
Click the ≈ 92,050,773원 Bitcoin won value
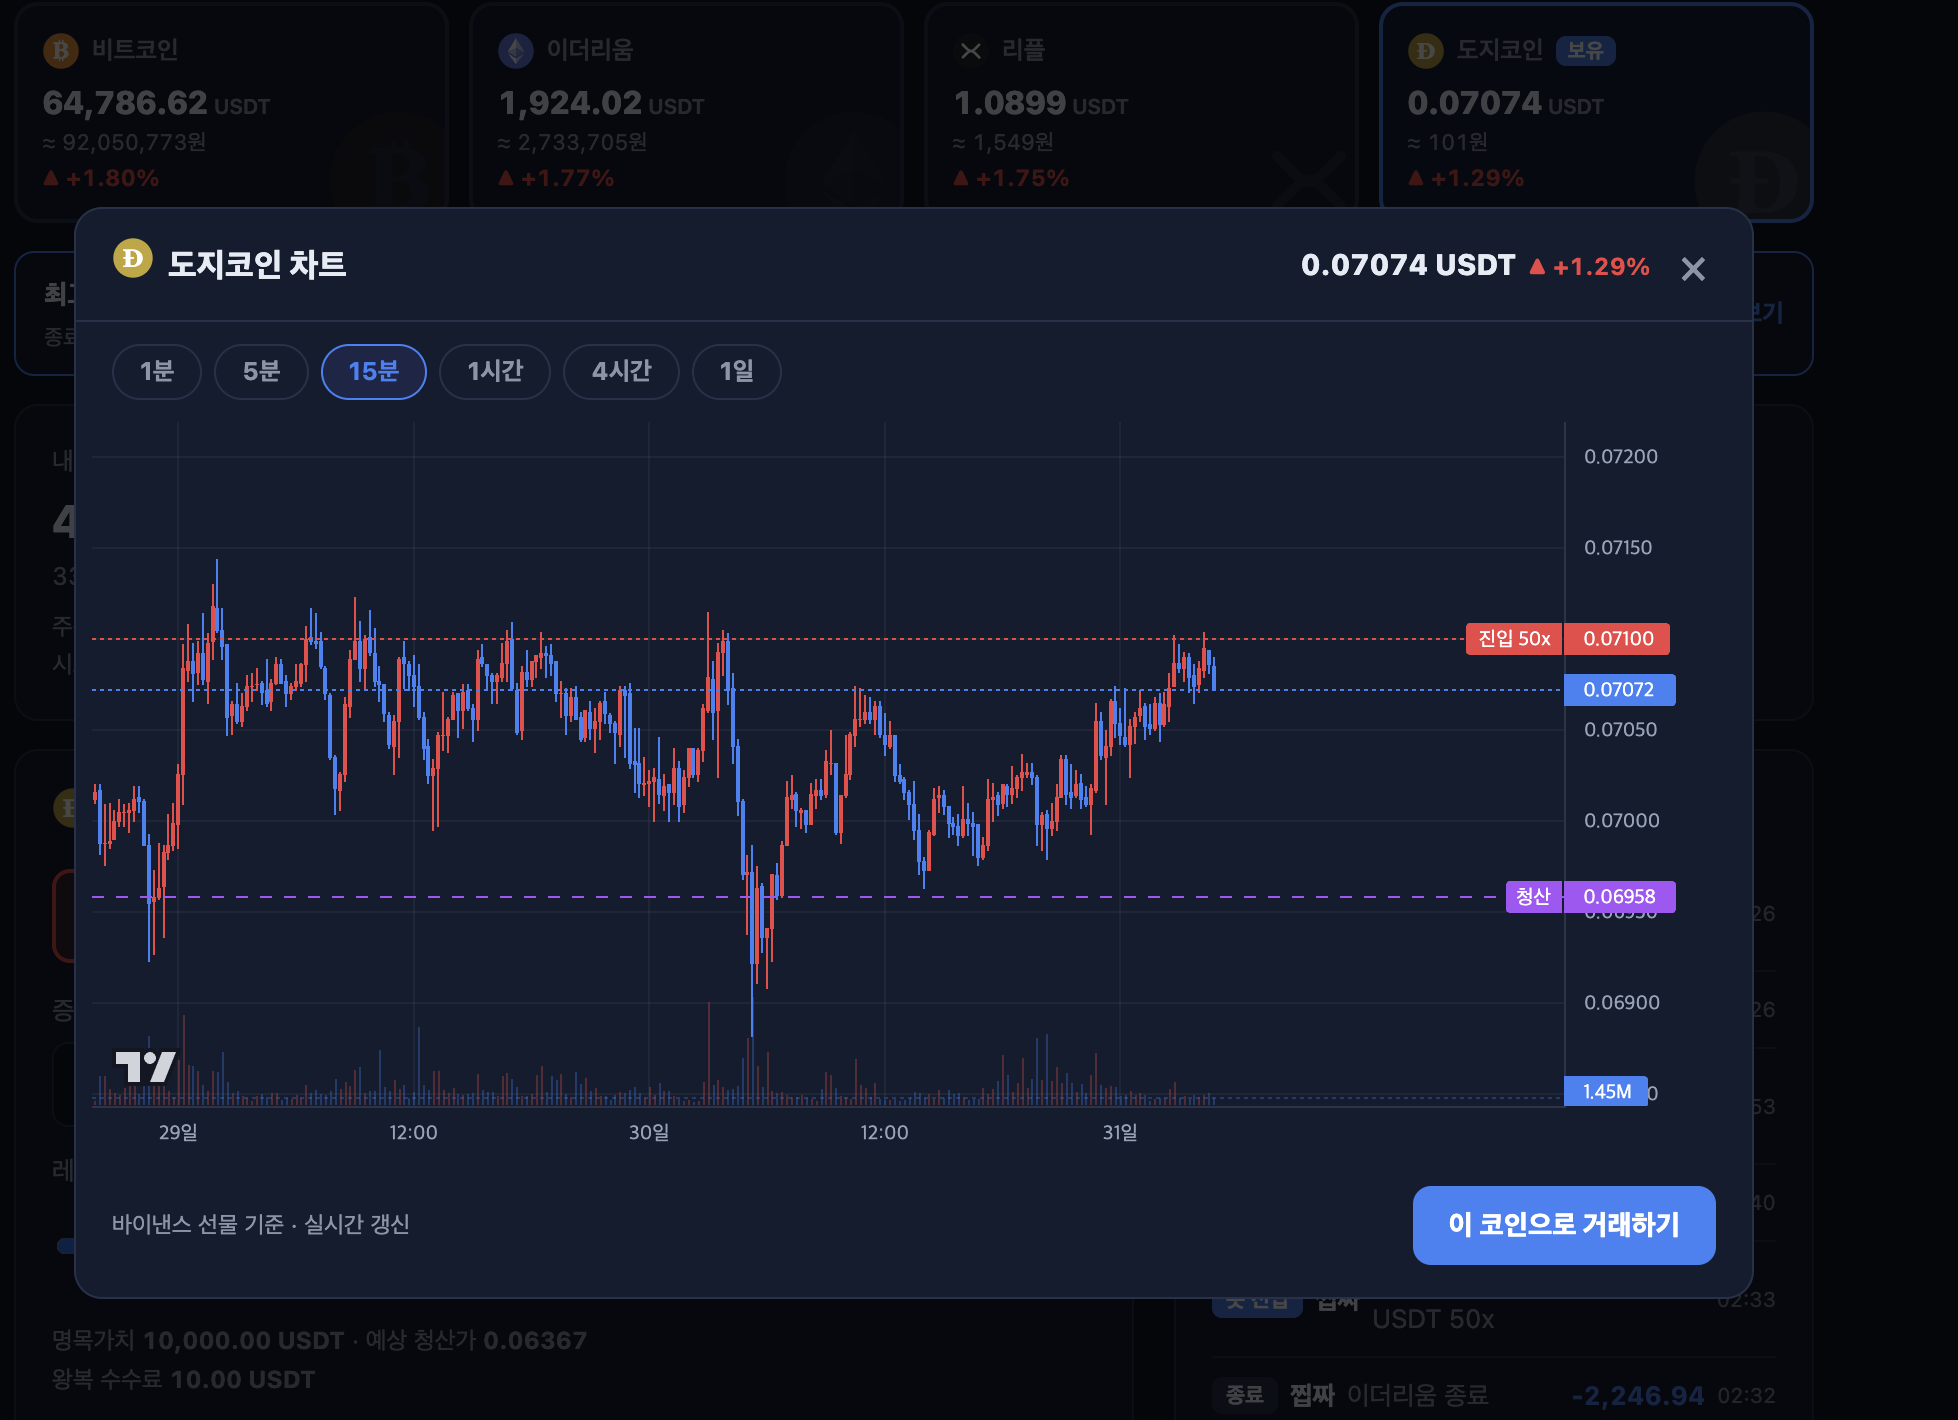pyautogui.click(x=124, y=142)
